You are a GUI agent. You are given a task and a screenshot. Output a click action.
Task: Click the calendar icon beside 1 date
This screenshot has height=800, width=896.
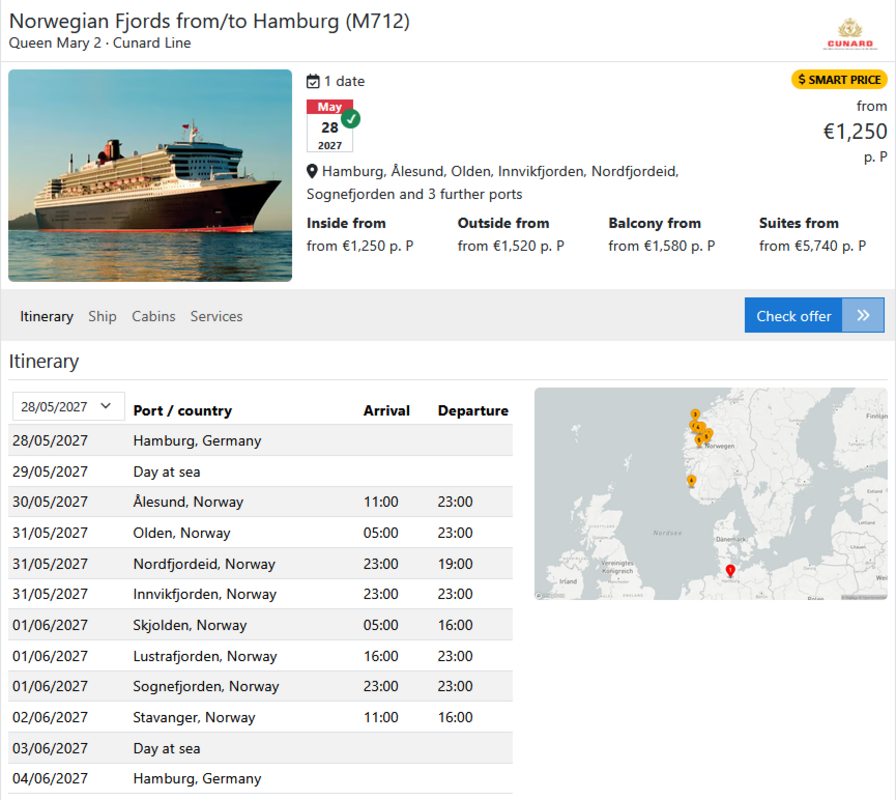tap(313, 82)
